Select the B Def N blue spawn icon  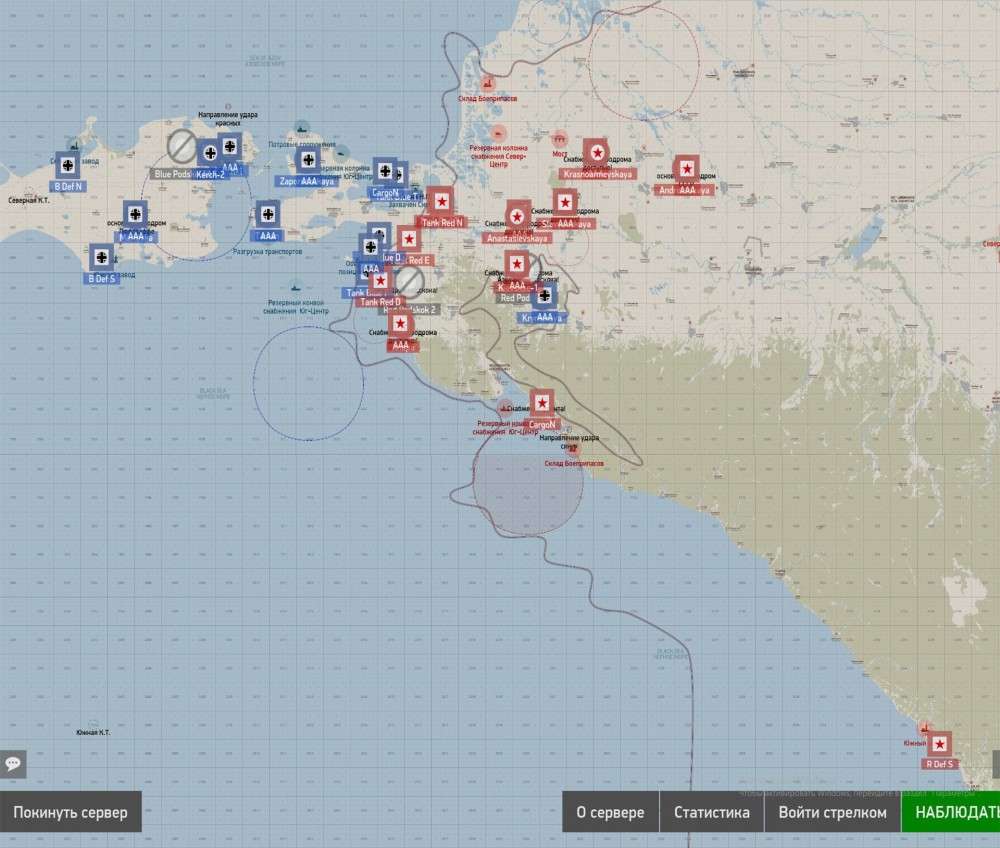point(68,166)
